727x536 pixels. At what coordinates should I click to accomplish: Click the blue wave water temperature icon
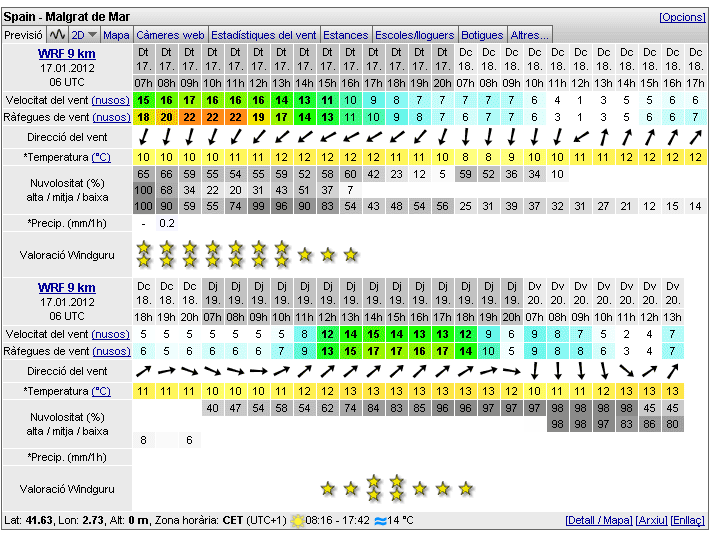[380, 521]
